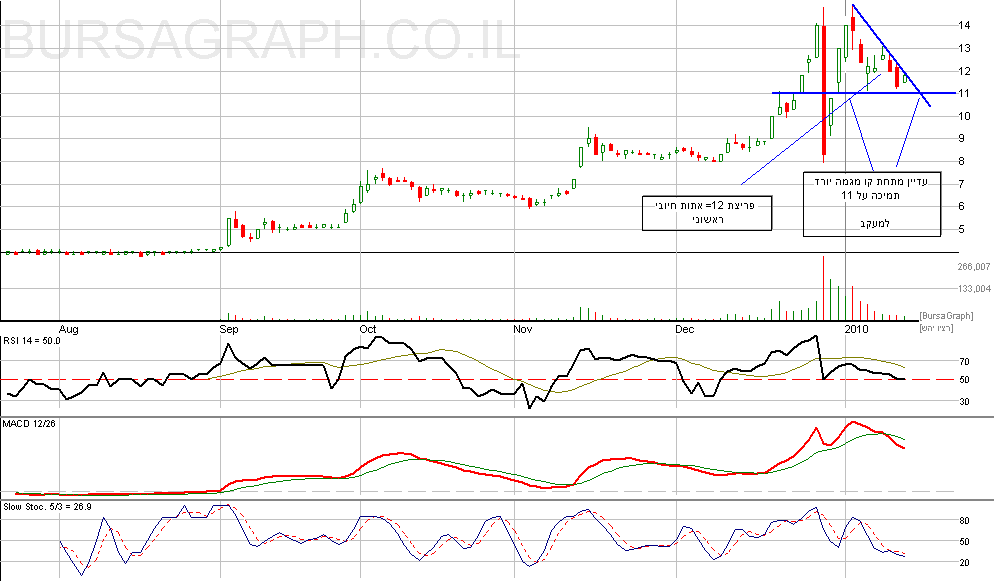This screenshot has width=994, height=581.
Task: Click the stochastic axis level 80 label
Action: 937,521
